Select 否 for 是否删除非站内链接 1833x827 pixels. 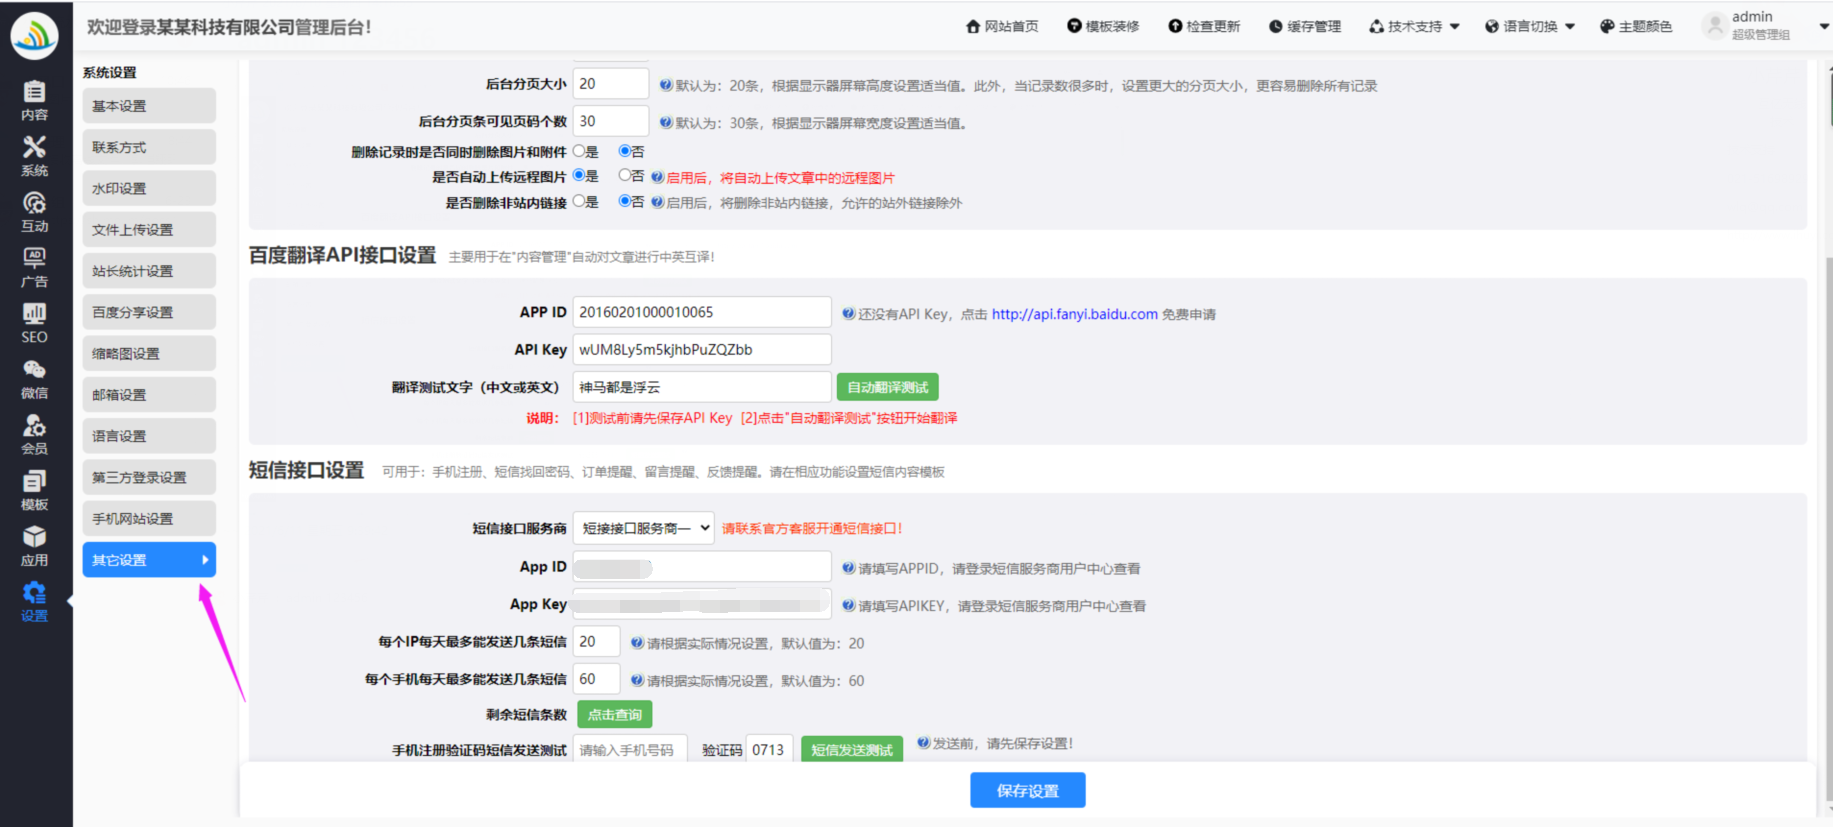[x=624, y=201]
